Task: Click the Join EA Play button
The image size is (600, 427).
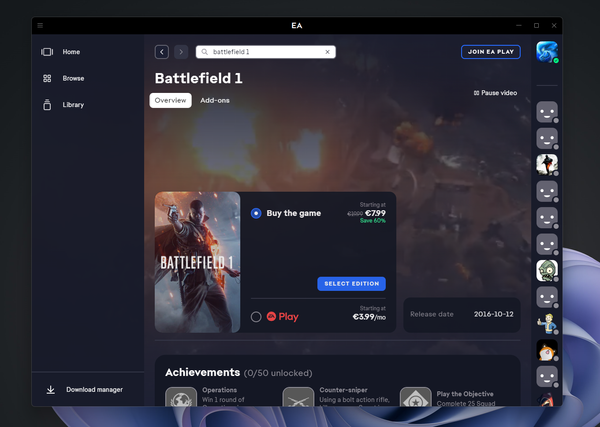Action: click(x=490, y=52)
